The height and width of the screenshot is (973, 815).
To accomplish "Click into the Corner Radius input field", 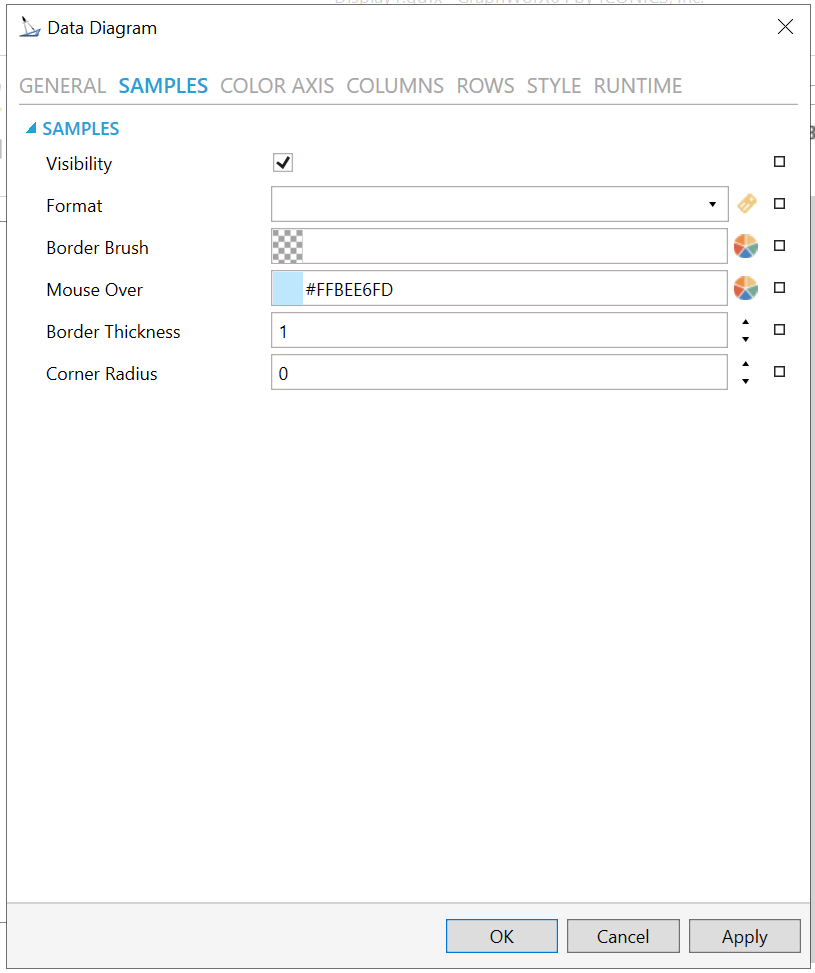I will 498,373.
